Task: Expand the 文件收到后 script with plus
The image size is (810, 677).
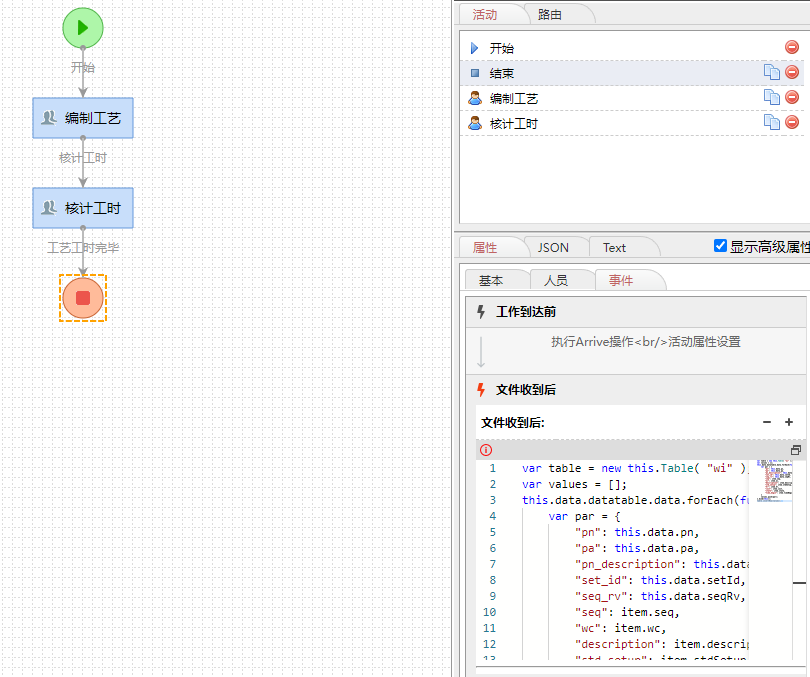Action: pos(789,422)
